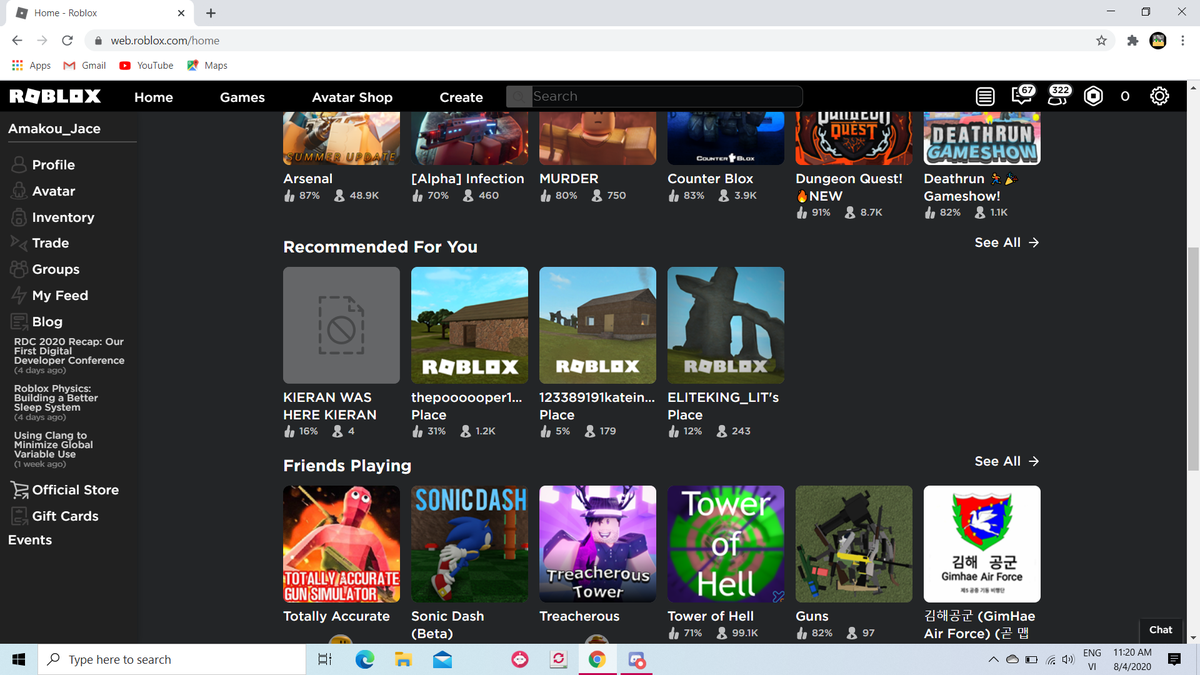Open Avatar Shop in navigation bar
Image resolution: width=1200 pixels, height=675 pixels.
(x=352, y=97)
